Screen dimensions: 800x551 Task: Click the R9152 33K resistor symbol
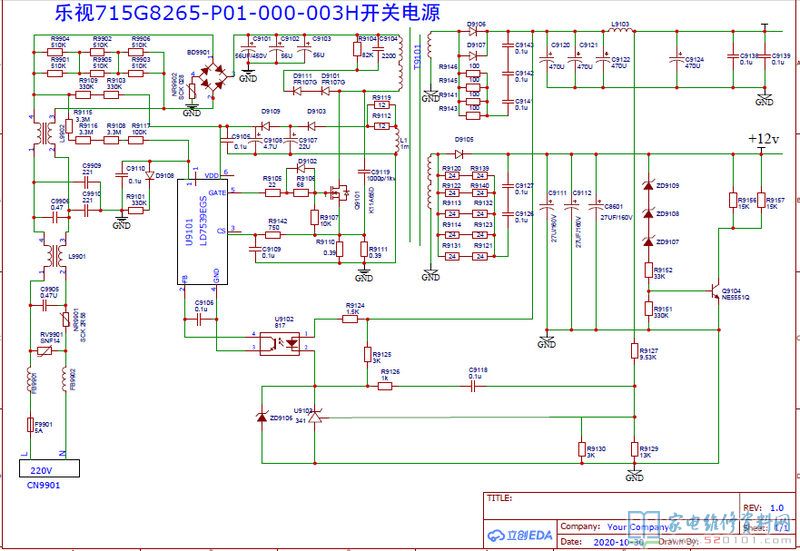(x=648, y=270)
